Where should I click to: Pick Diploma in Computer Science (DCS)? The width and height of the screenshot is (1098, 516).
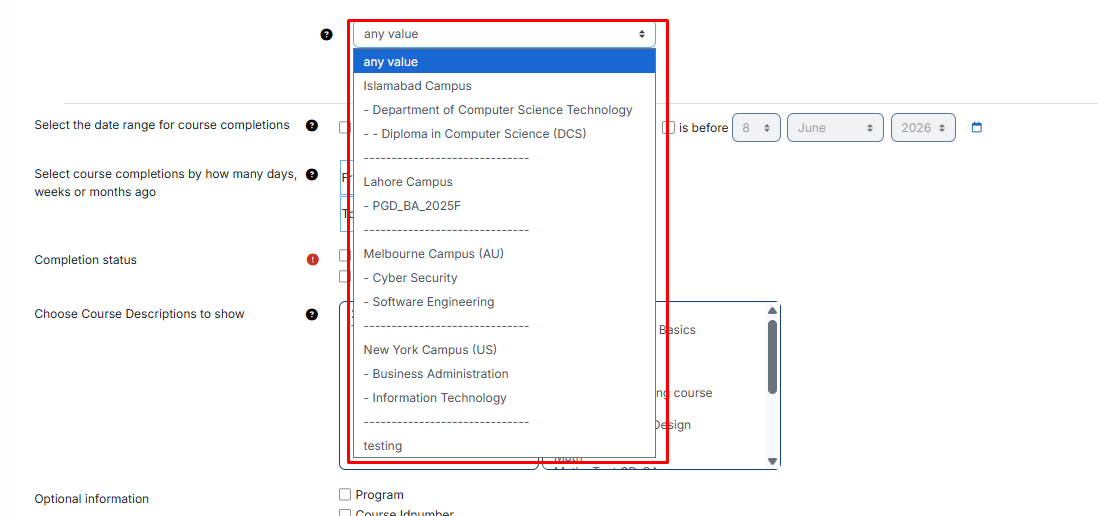tap(504, 134)
